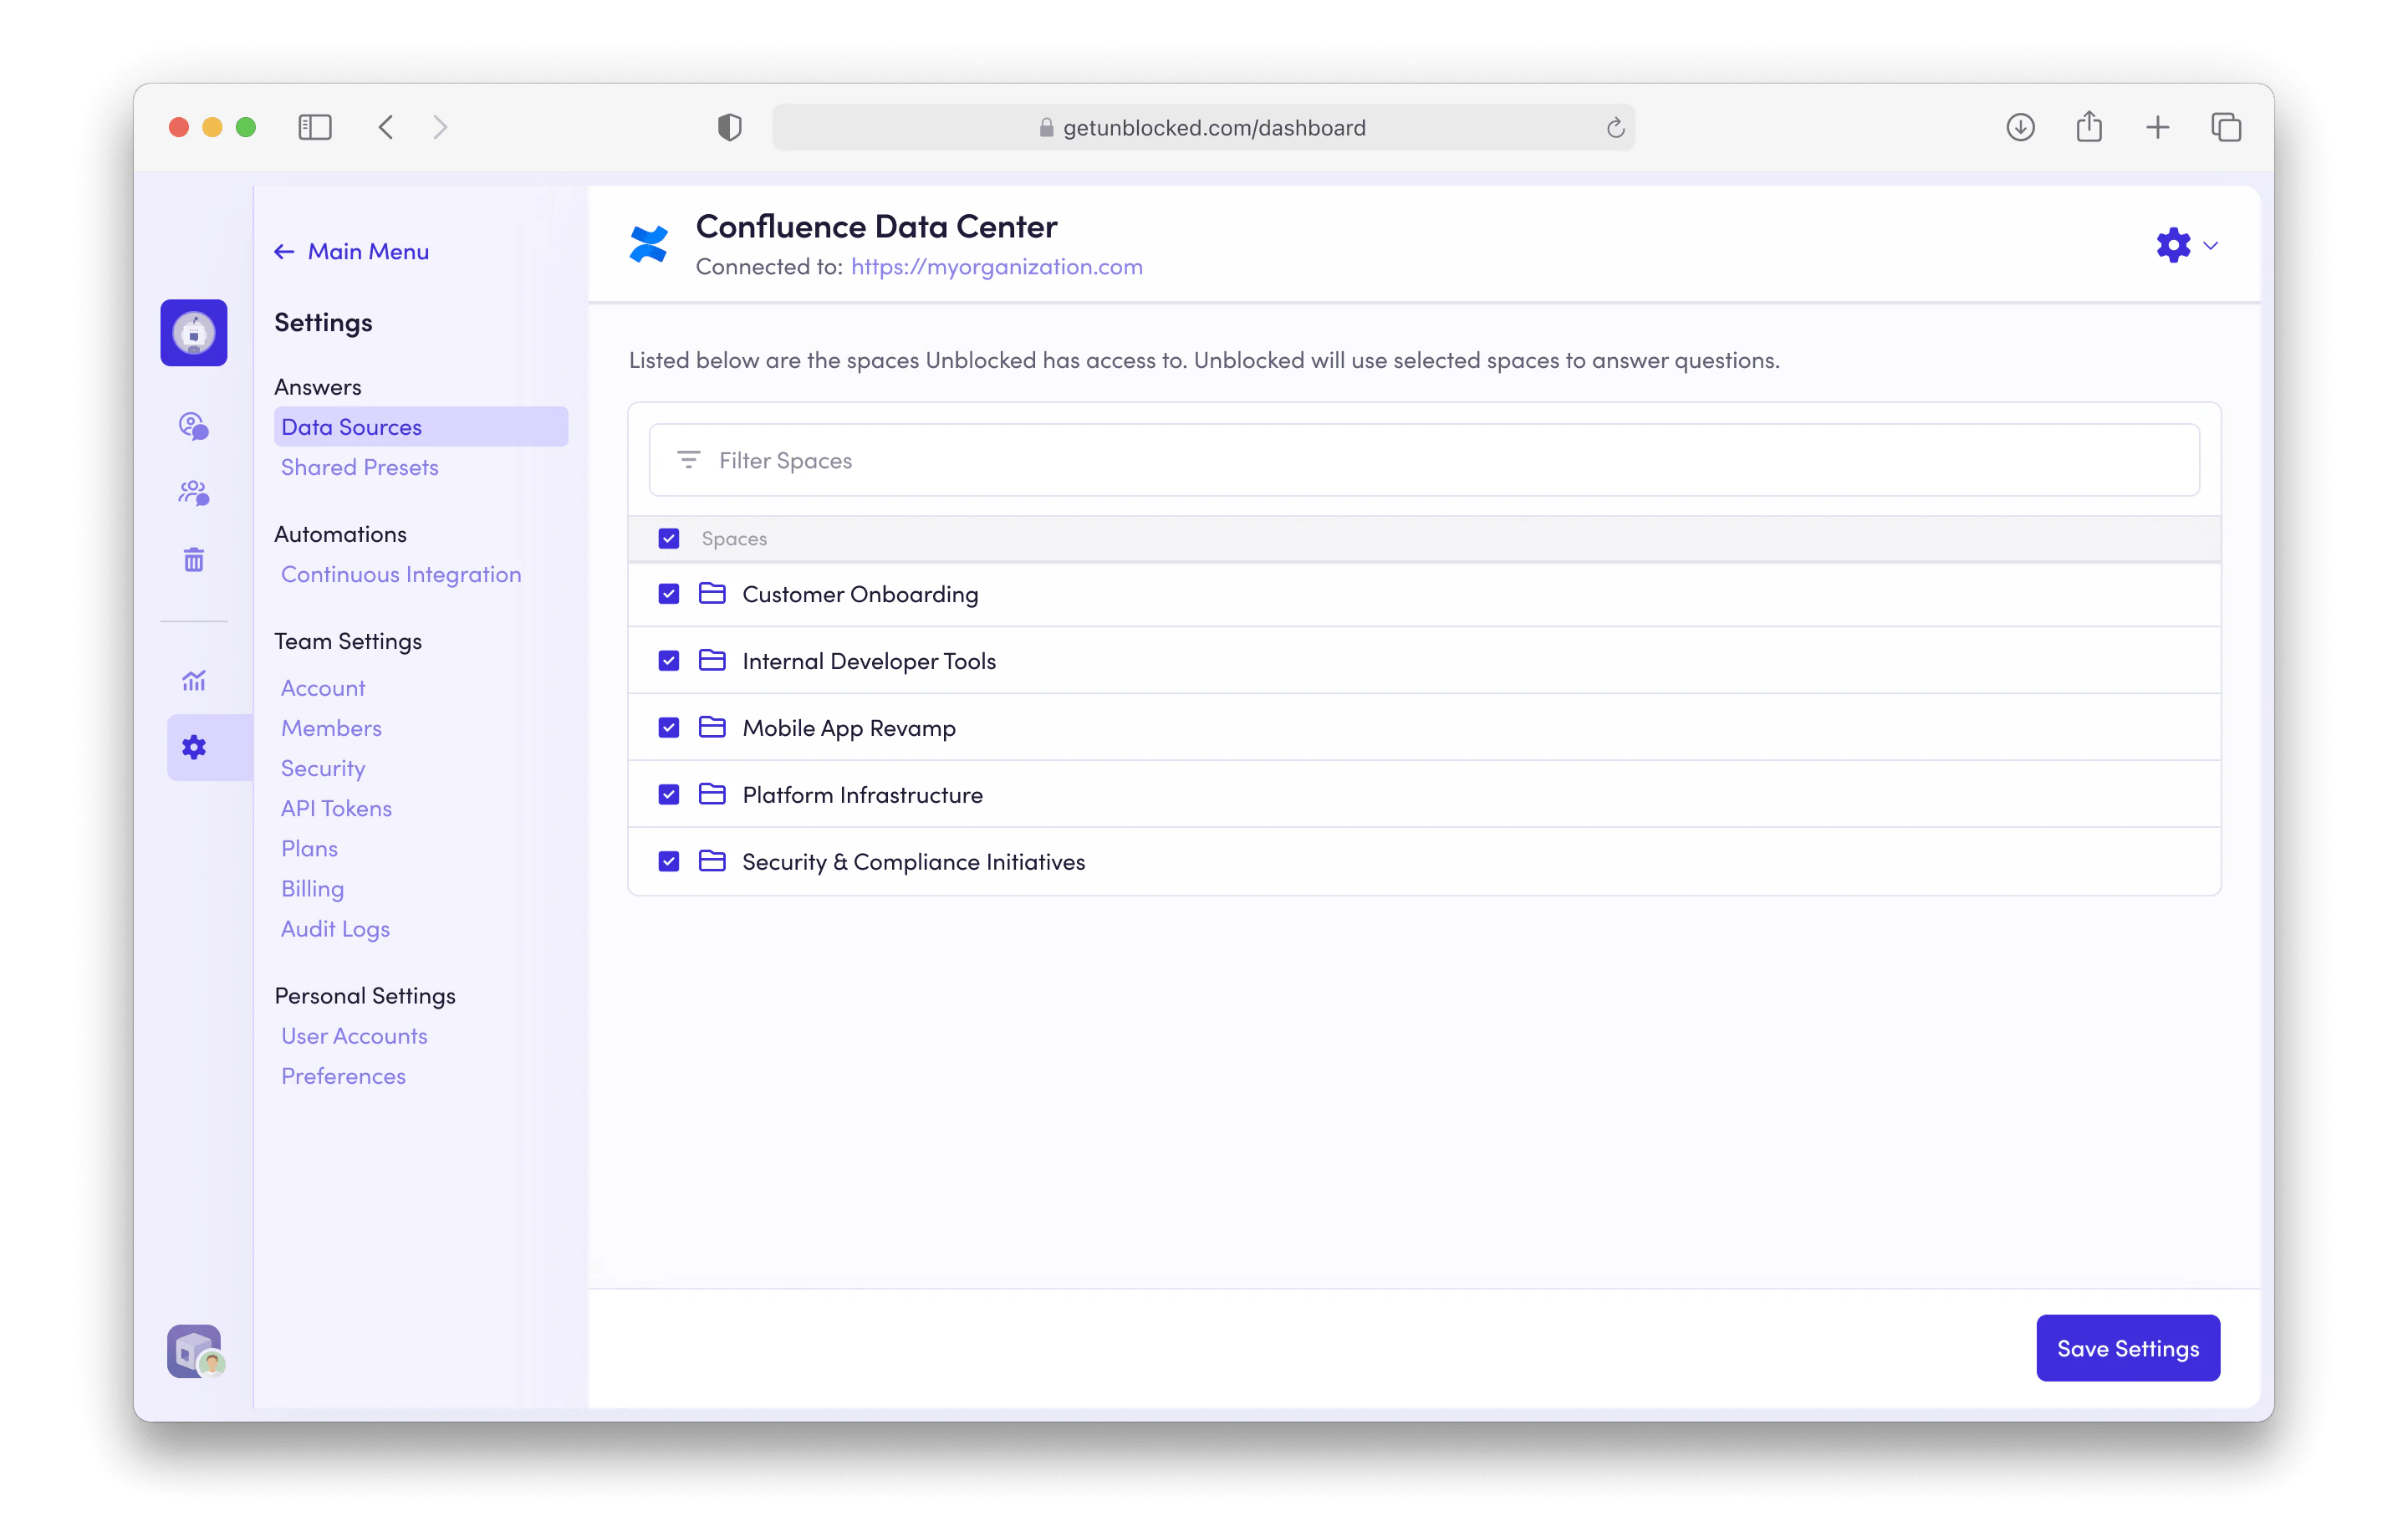The height and width of the screenshot is (1522, 2408).
Task: Go forward in browser history
Action: point(440,127)
